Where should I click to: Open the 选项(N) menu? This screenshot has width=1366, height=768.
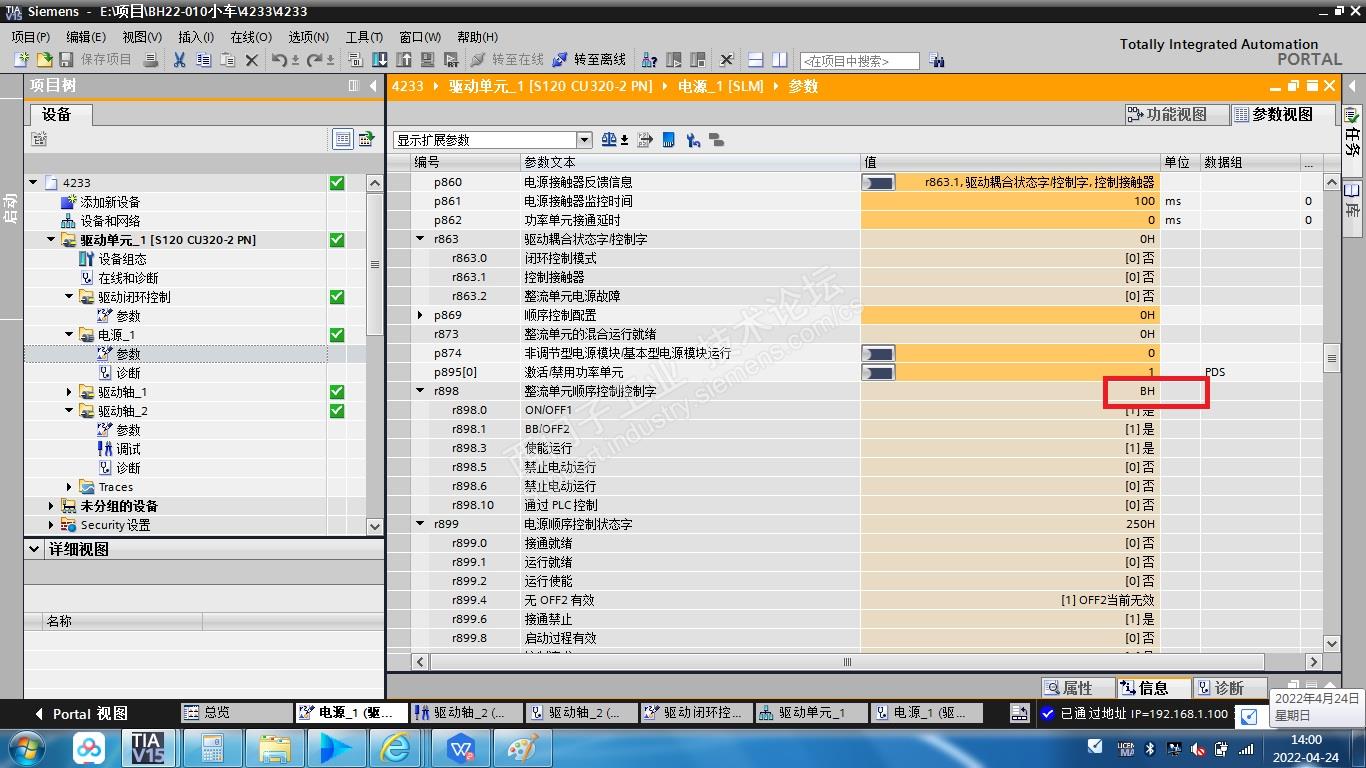tap(308, 37)
